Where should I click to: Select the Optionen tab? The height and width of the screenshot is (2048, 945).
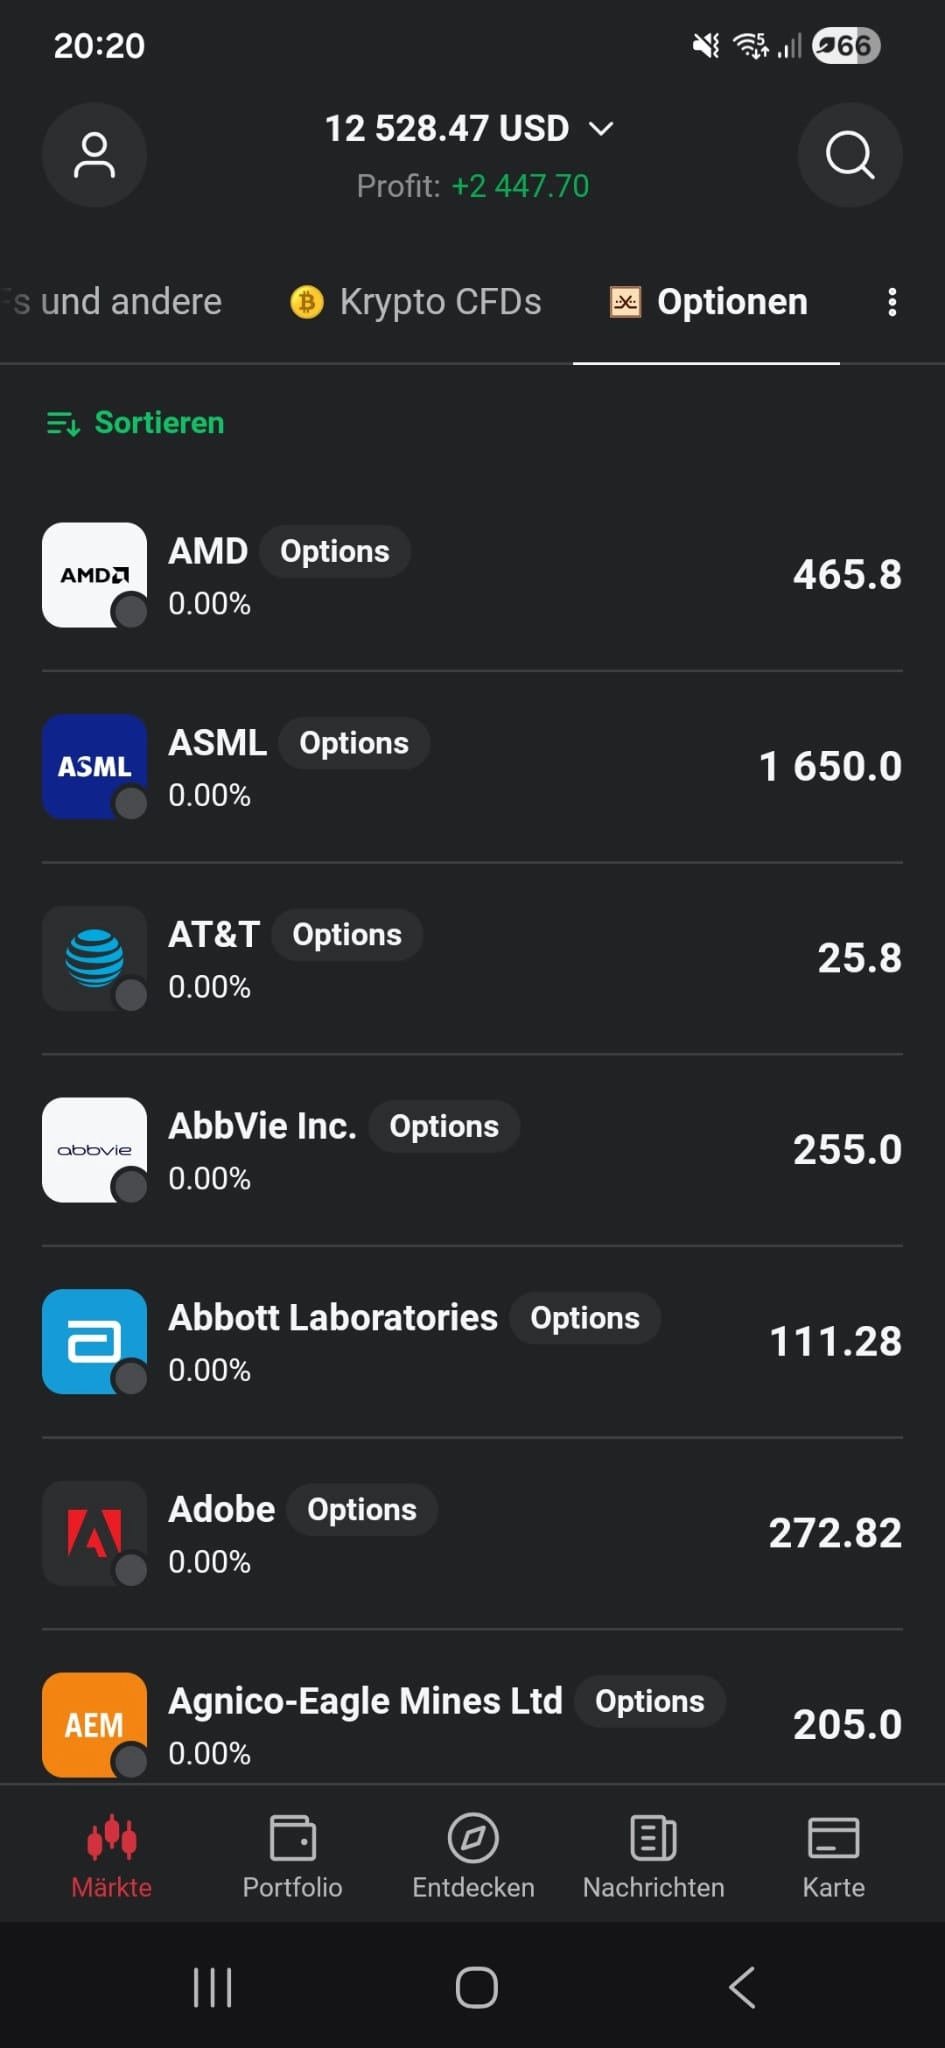708,302
